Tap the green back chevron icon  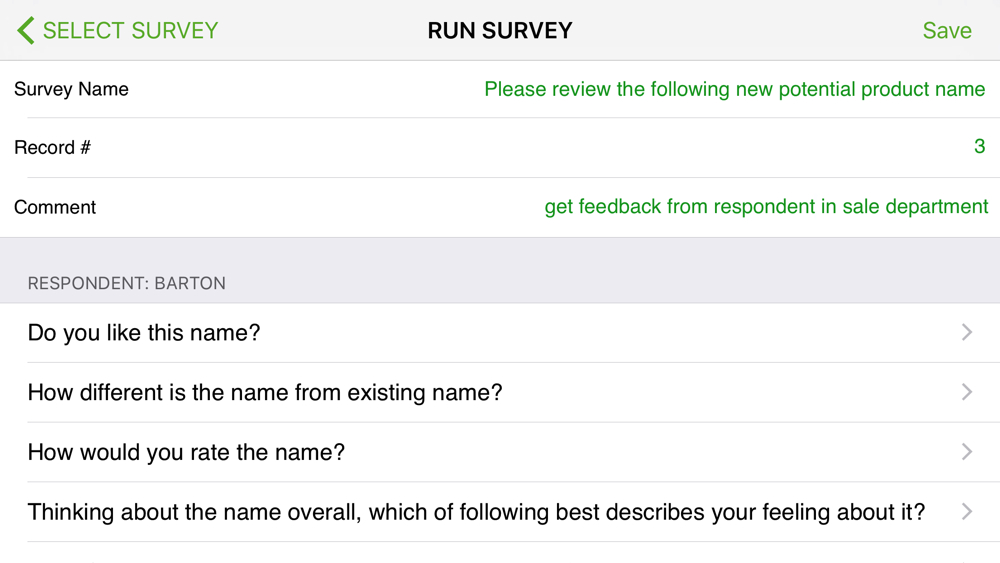click(x=26, y=31)
